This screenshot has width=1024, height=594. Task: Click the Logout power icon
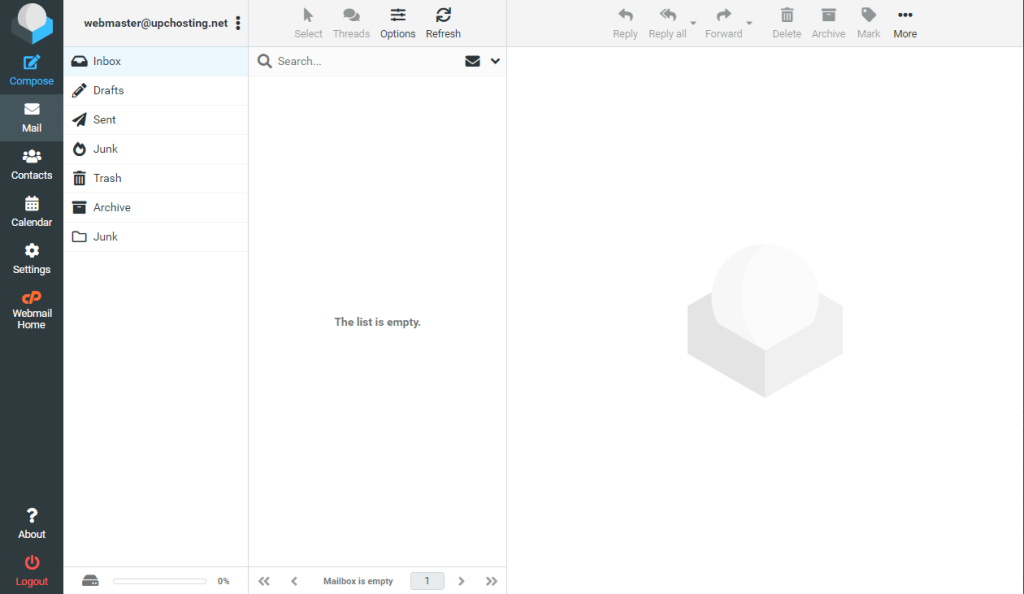click(31, 564)
